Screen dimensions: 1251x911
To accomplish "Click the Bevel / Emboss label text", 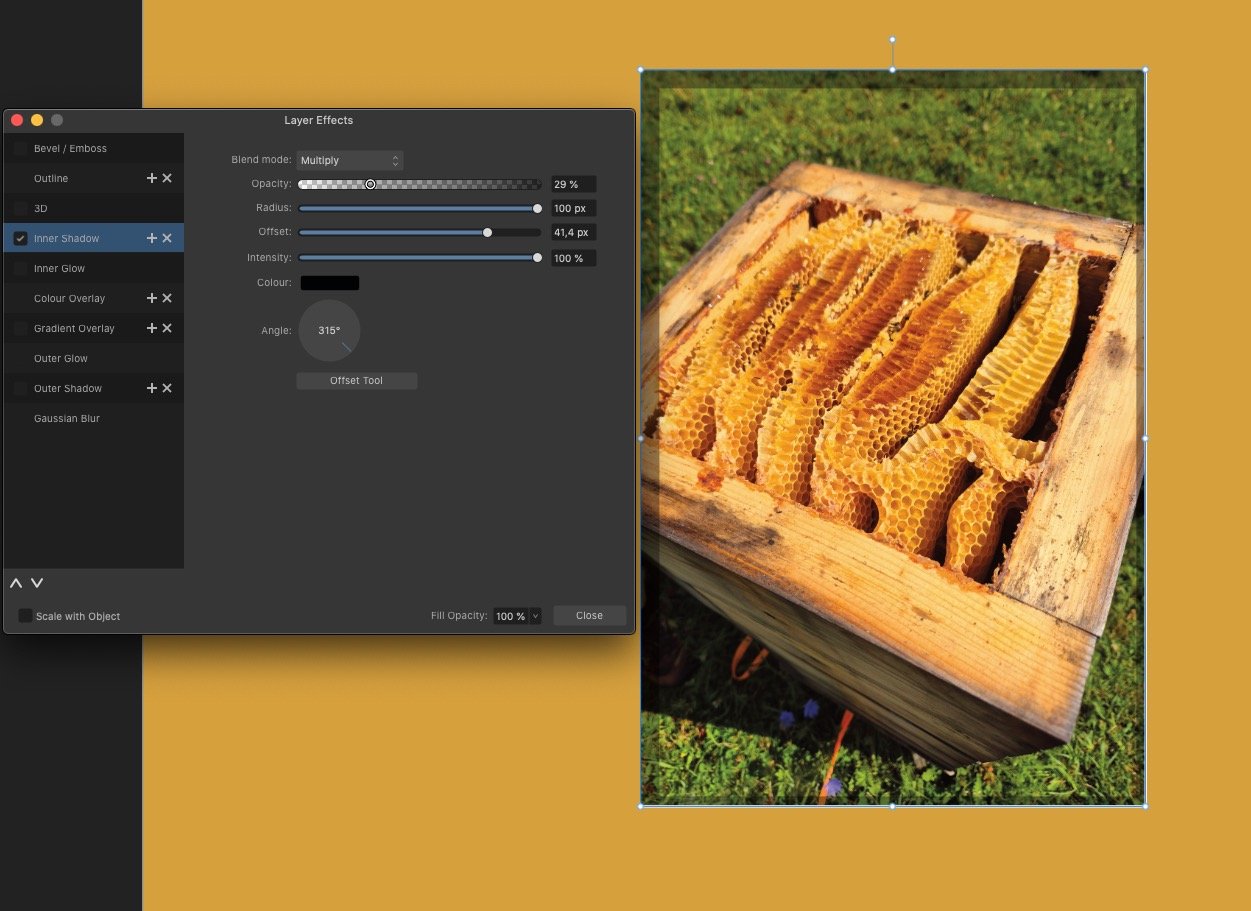I will [70, 148].
